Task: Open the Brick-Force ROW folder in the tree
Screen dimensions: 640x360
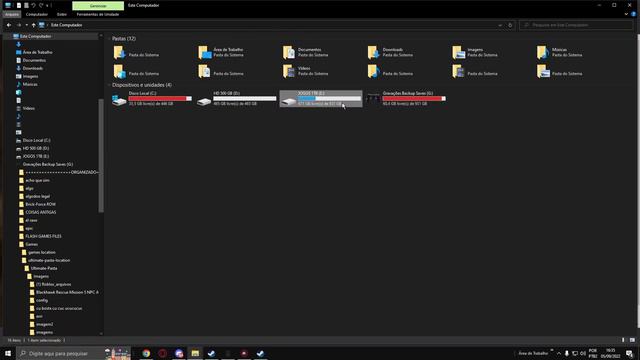Action: (40, 204)
